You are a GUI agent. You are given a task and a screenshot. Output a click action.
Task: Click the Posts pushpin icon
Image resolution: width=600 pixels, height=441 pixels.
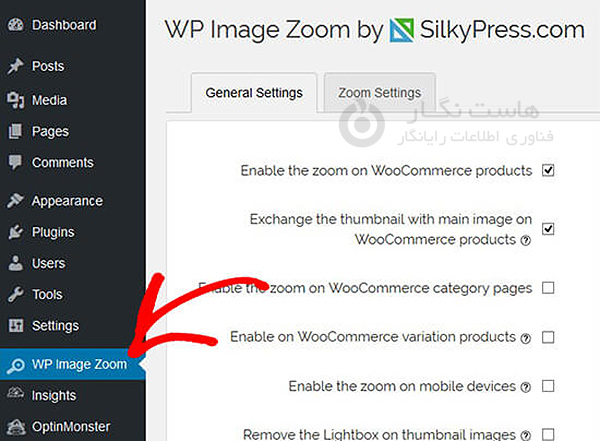pos(15,67)
